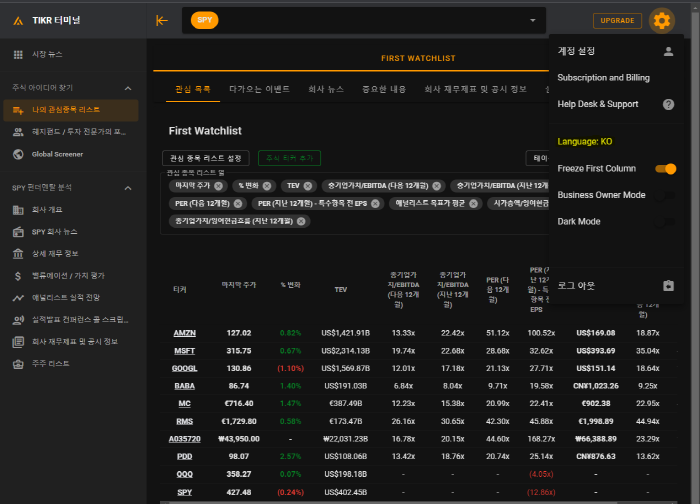The image size is (700, 504).
Task: Click SPY 회사 뉴스 radio icon
Action: [18, 232]
